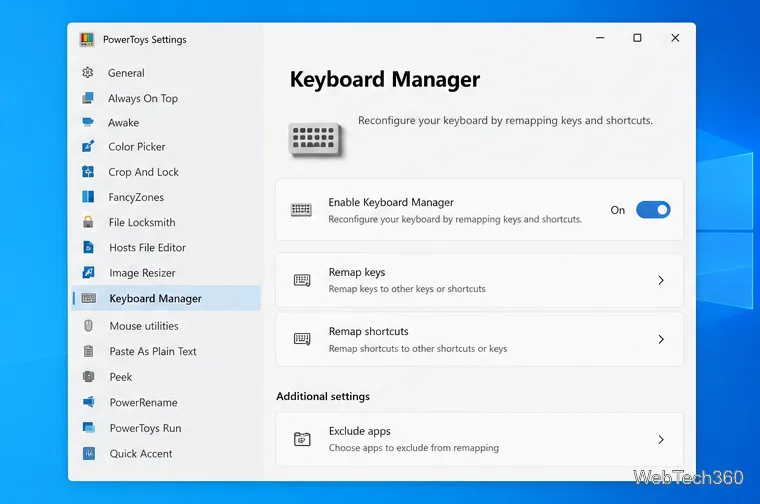Click the Mouse utilities mouse icon
760x504 pixels.
coord(88,326)
